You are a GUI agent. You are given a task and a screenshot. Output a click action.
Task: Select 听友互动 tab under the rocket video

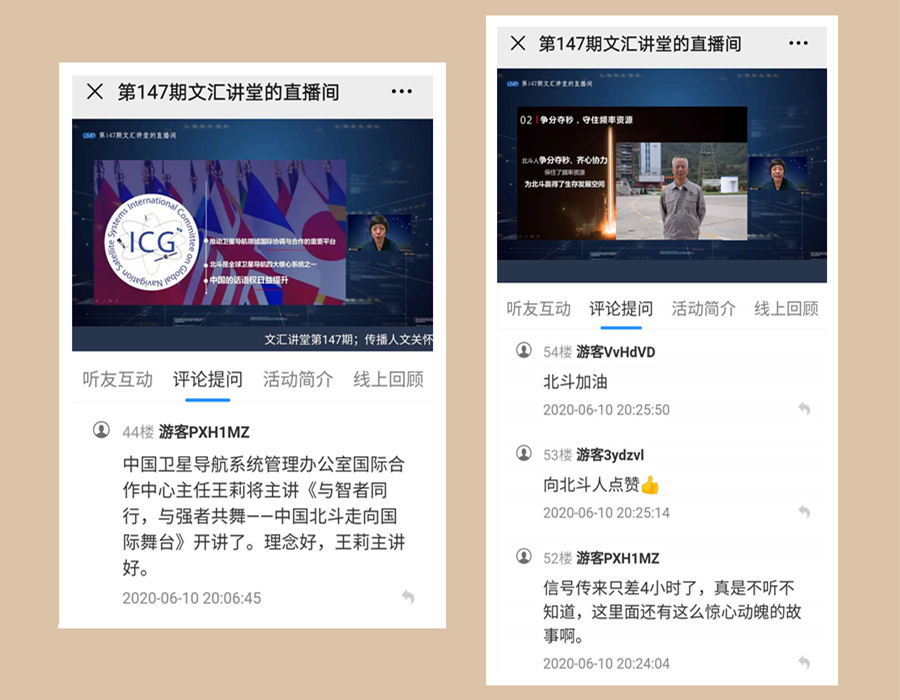539,308
